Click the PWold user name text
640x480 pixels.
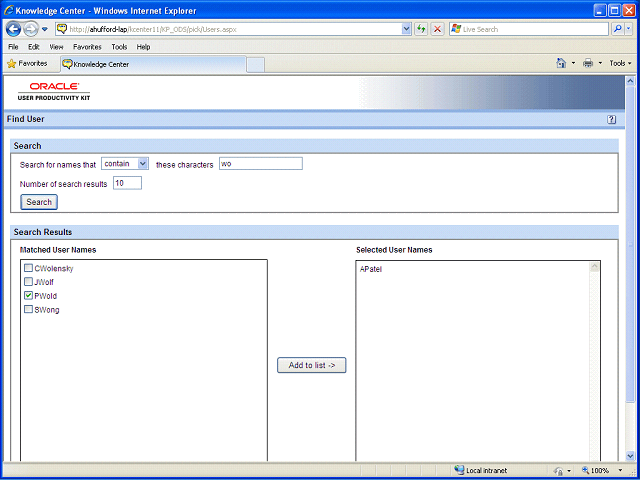click(x=46, y=296)
